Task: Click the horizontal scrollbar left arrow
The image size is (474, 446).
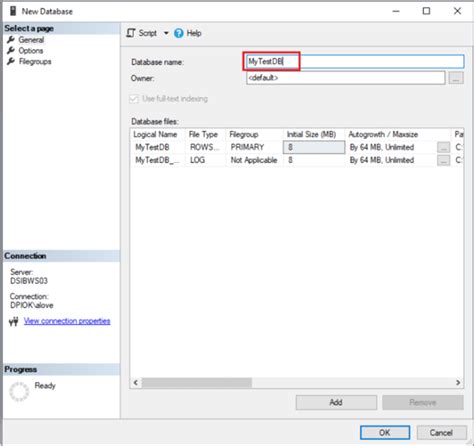Action: click(136, 383)
